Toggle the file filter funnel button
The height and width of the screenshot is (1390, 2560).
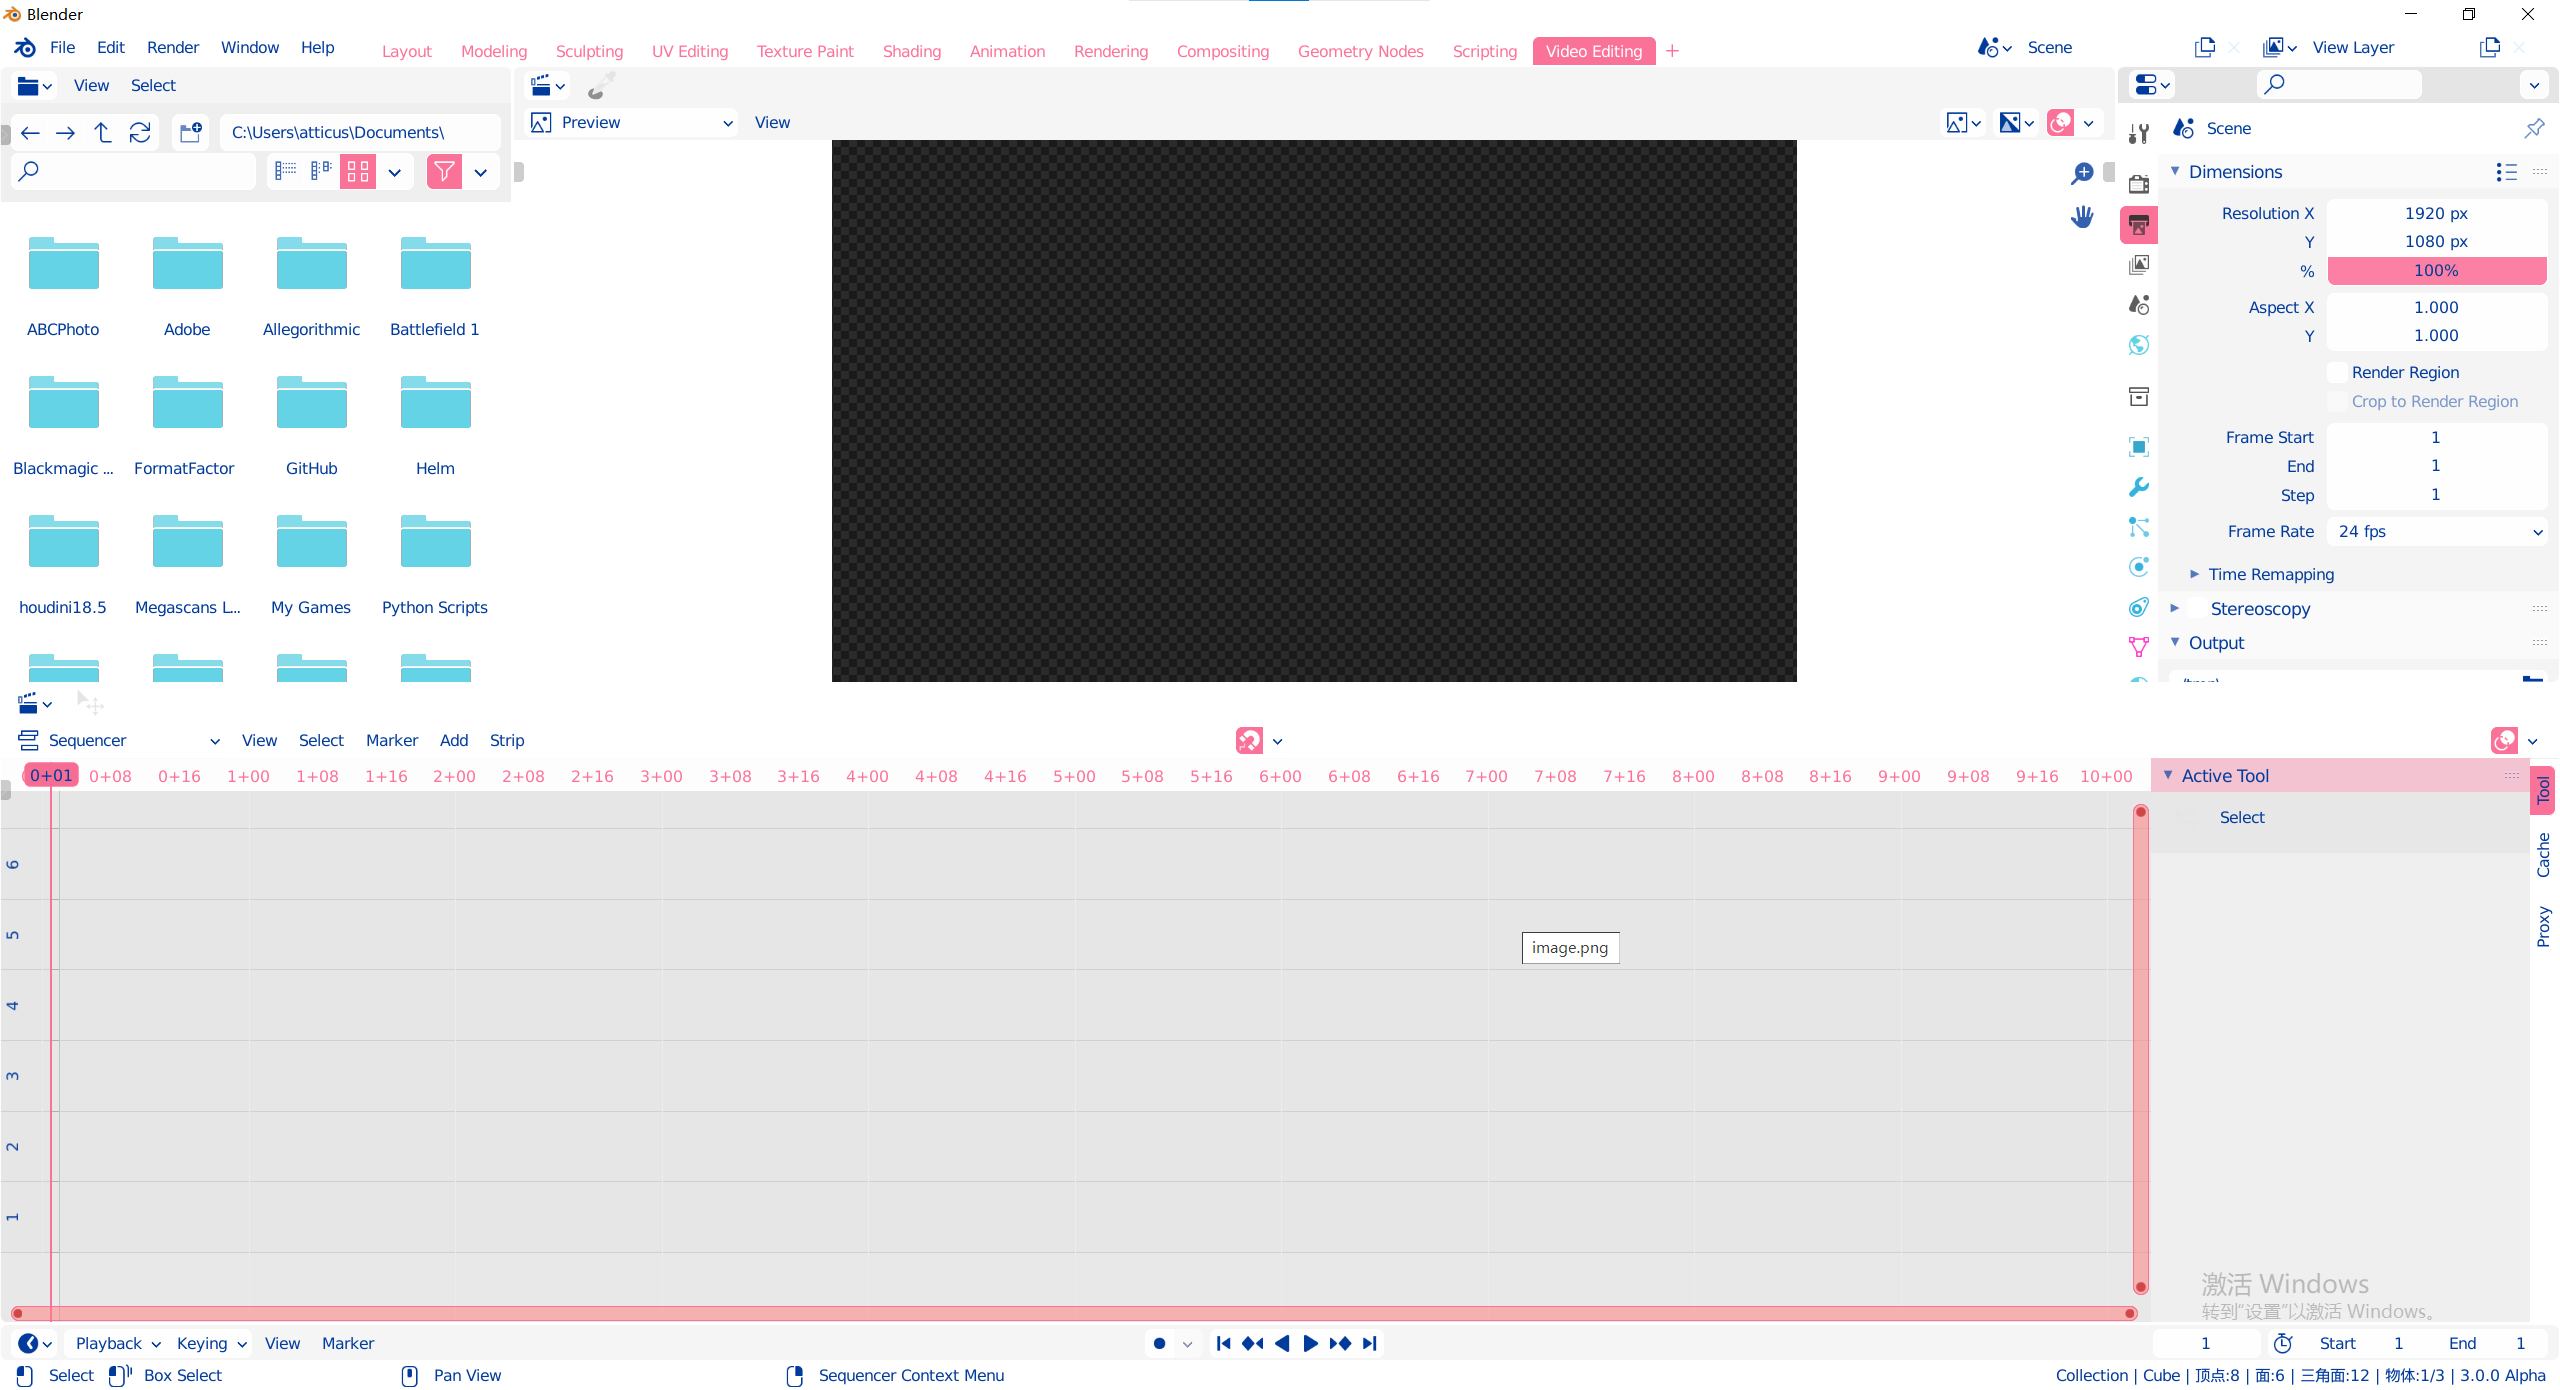coord(444,172)
